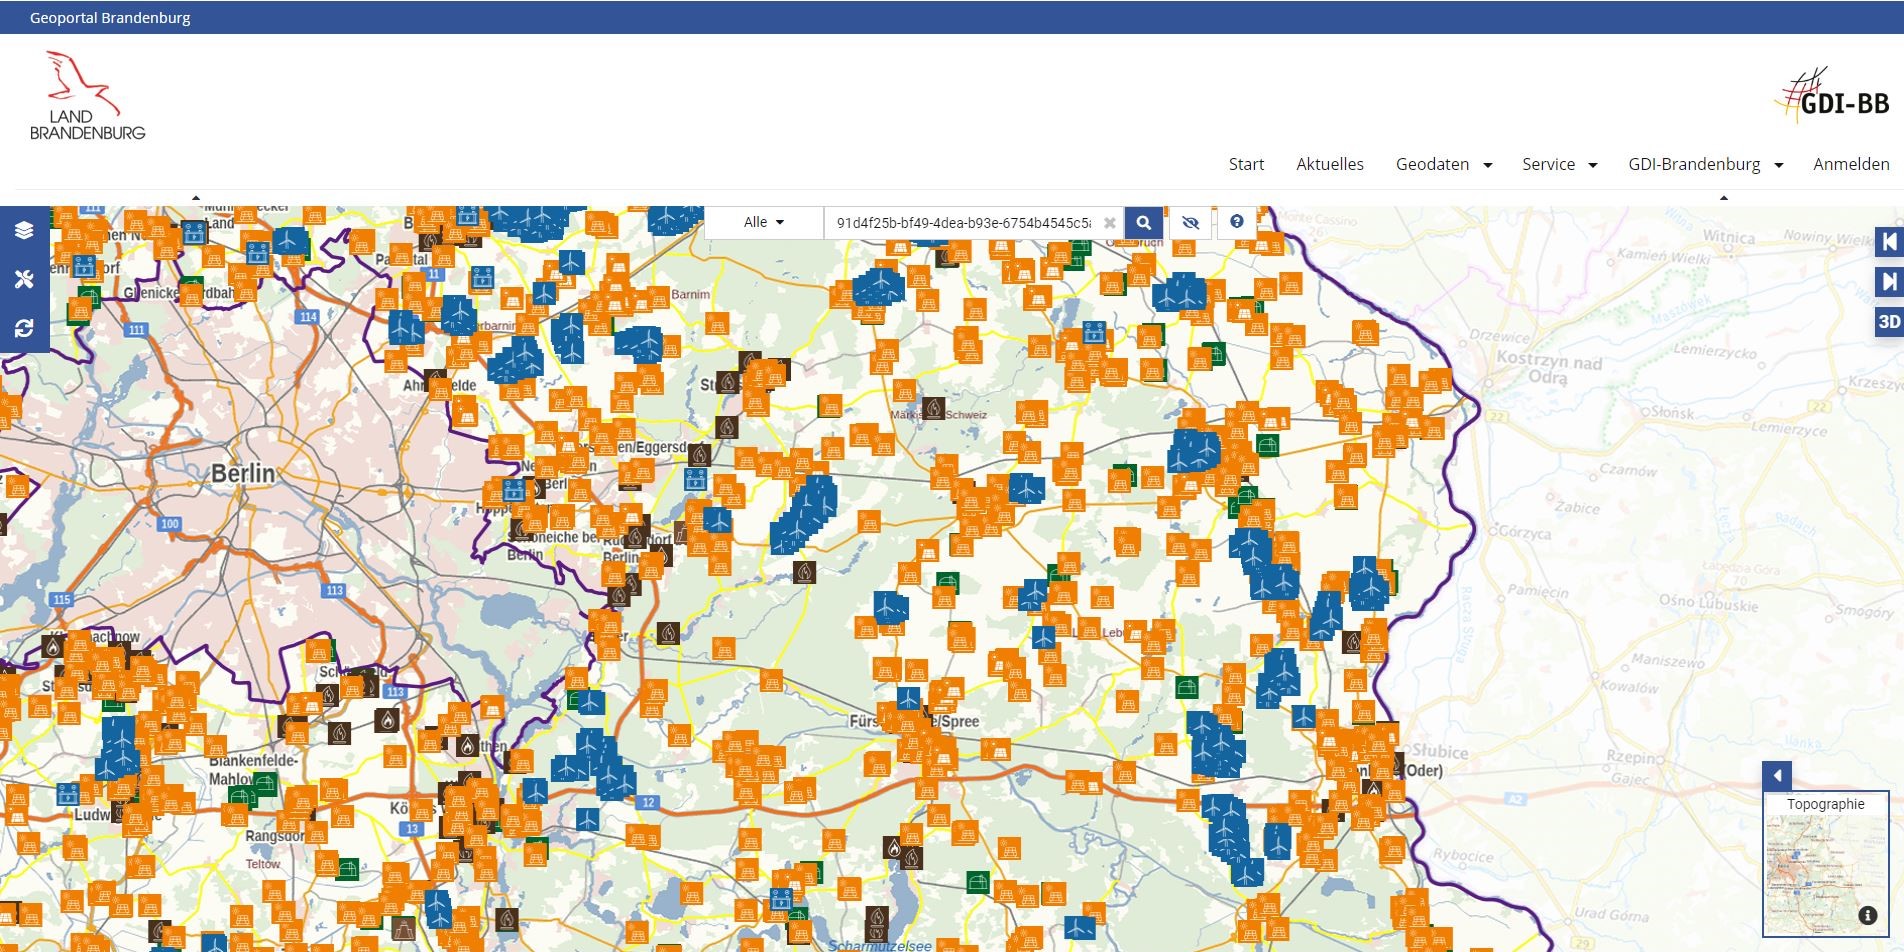The image size is (1904, 952).
Task: Hide search results with the eye-slash toggle
Action: tap(1190, 222)
